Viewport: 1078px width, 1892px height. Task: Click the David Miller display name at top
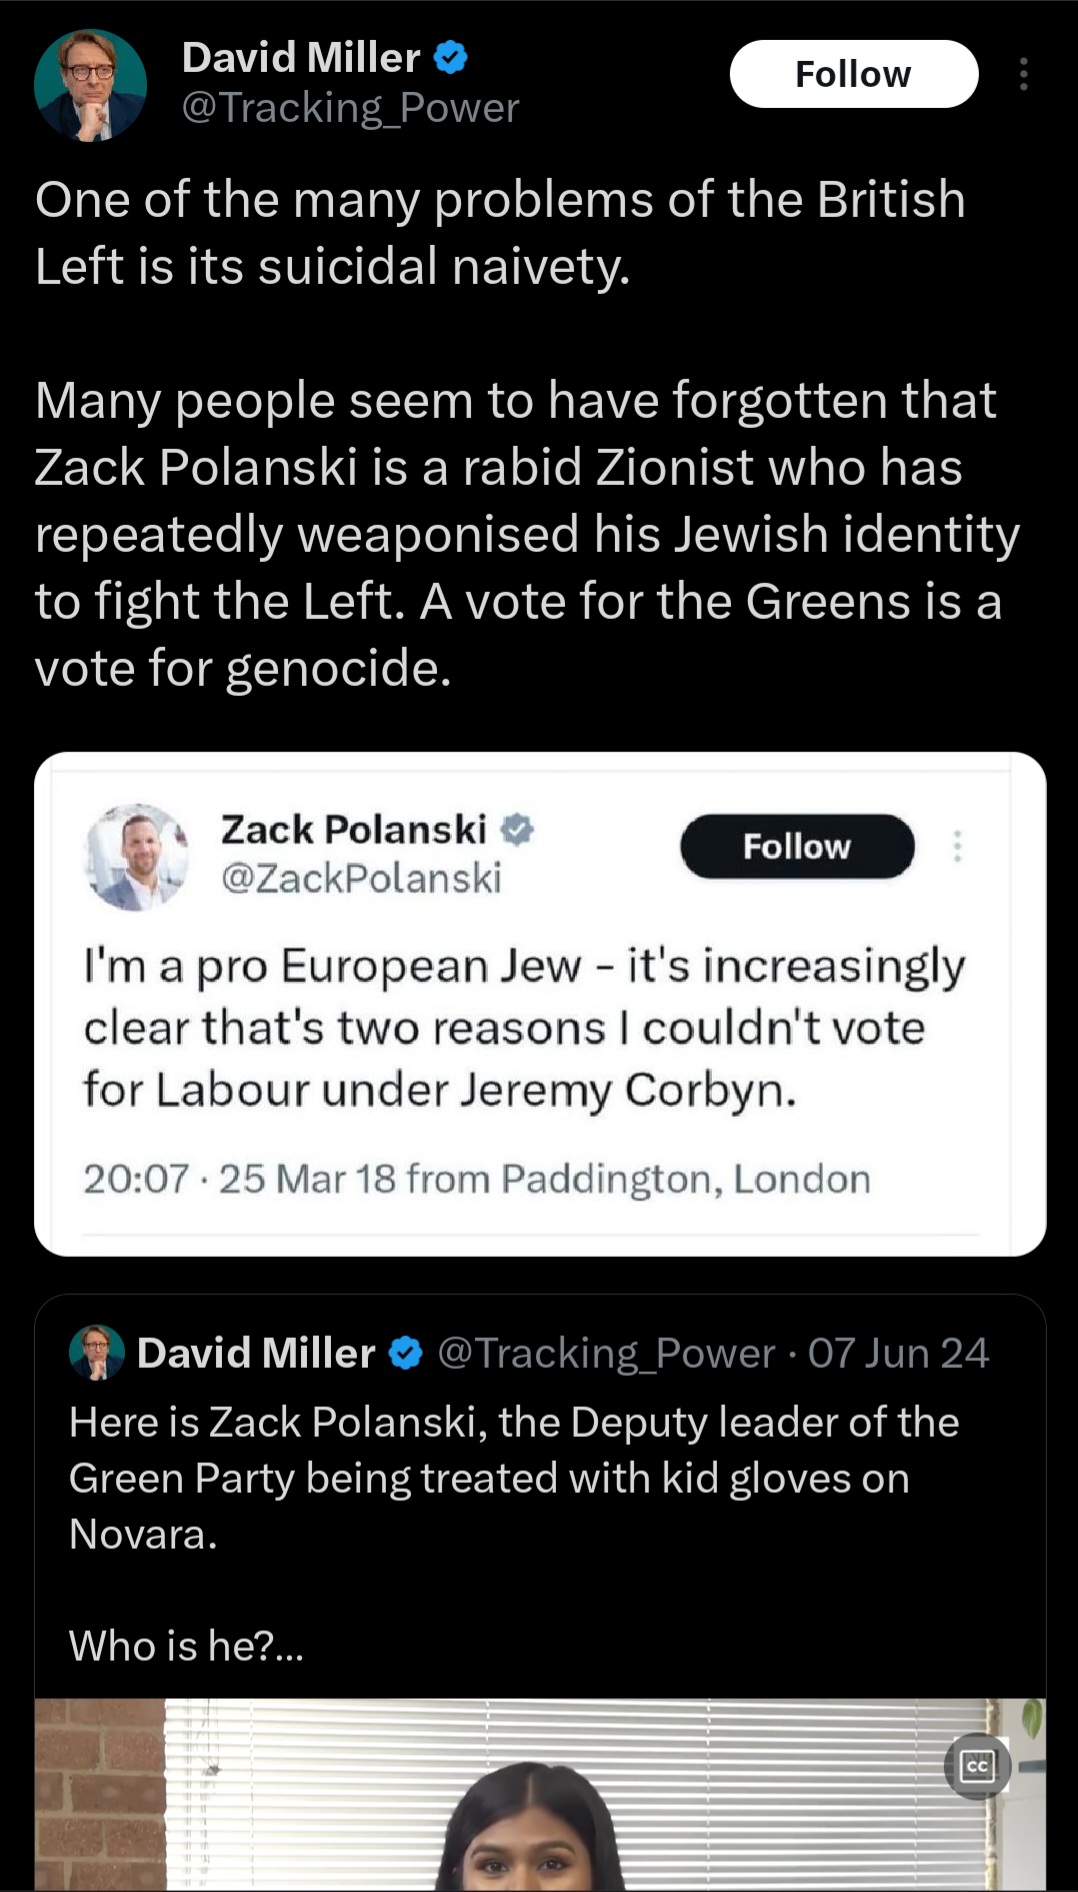301,57
